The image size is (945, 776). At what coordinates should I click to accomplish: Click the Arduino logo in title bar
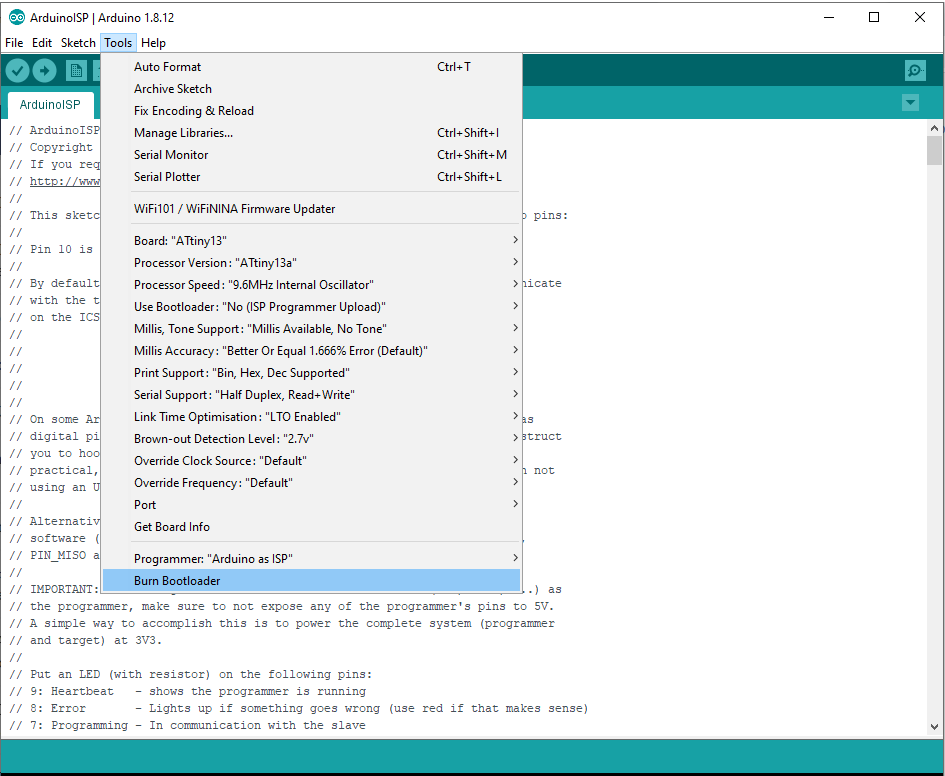(17, 17)
